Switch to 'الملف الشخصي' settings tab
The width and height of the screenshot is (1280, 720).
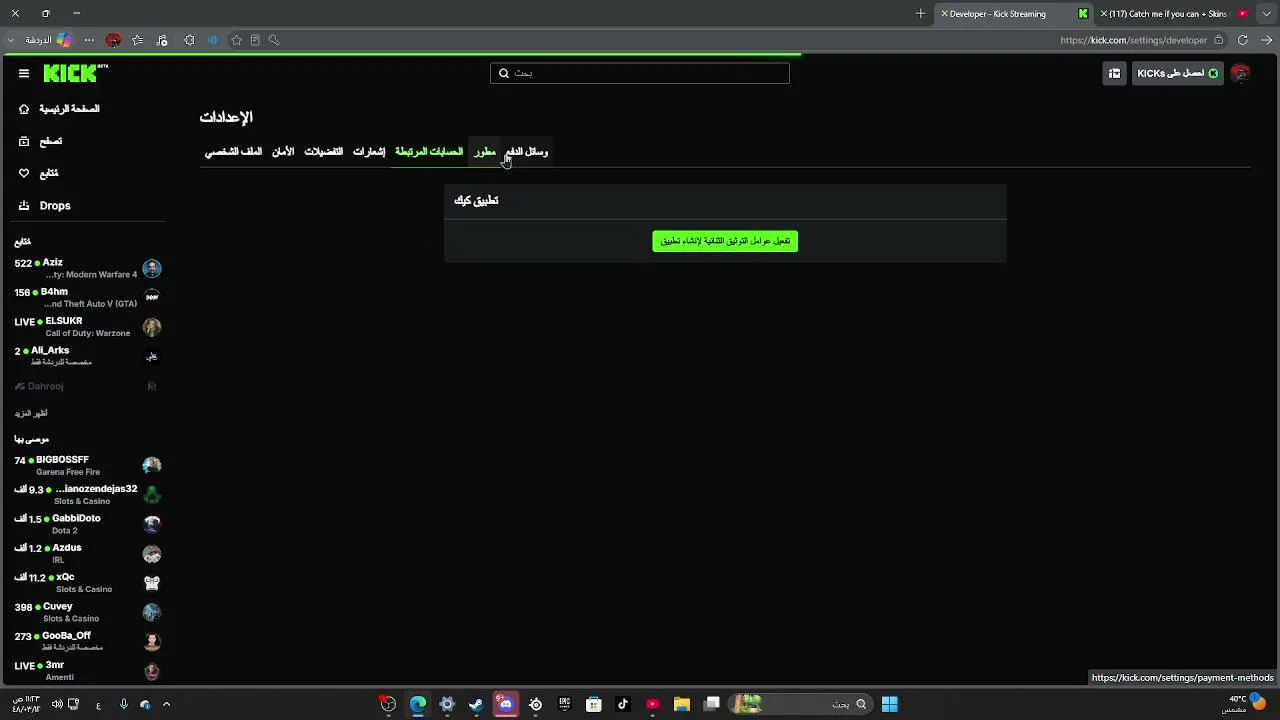pos(233,152)
